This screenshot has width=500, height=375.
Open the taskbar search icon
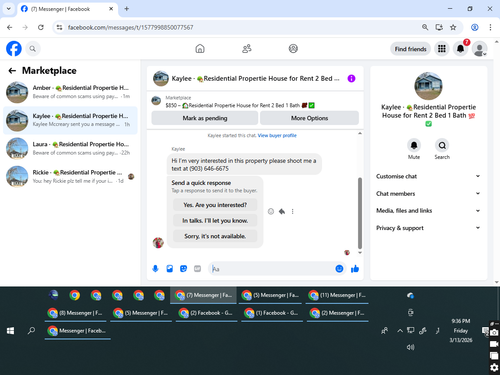click(31, 331)
